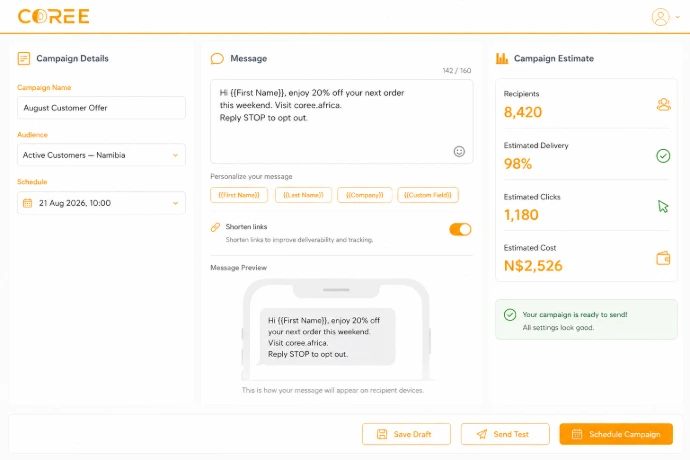The image size is (690, 460).
Task: Toggle the Shorten links switch
Action: tap(460, 229)
